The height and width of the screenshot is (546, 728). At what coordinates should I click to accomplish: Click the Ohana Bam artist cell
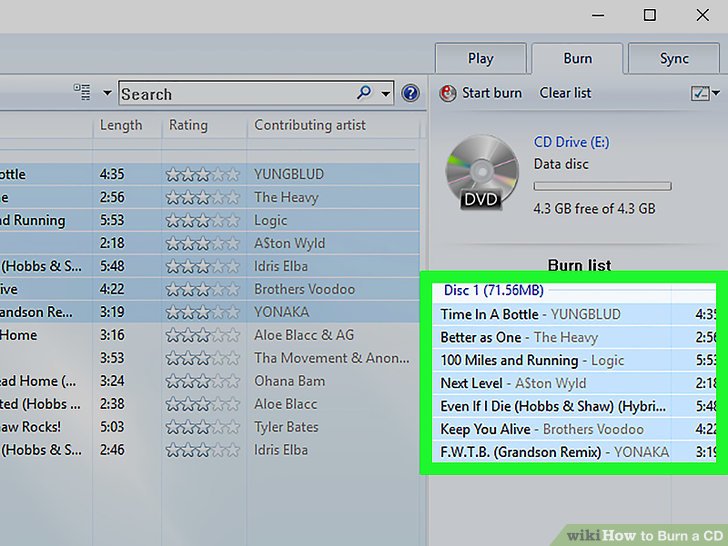[x=289, y=381]
